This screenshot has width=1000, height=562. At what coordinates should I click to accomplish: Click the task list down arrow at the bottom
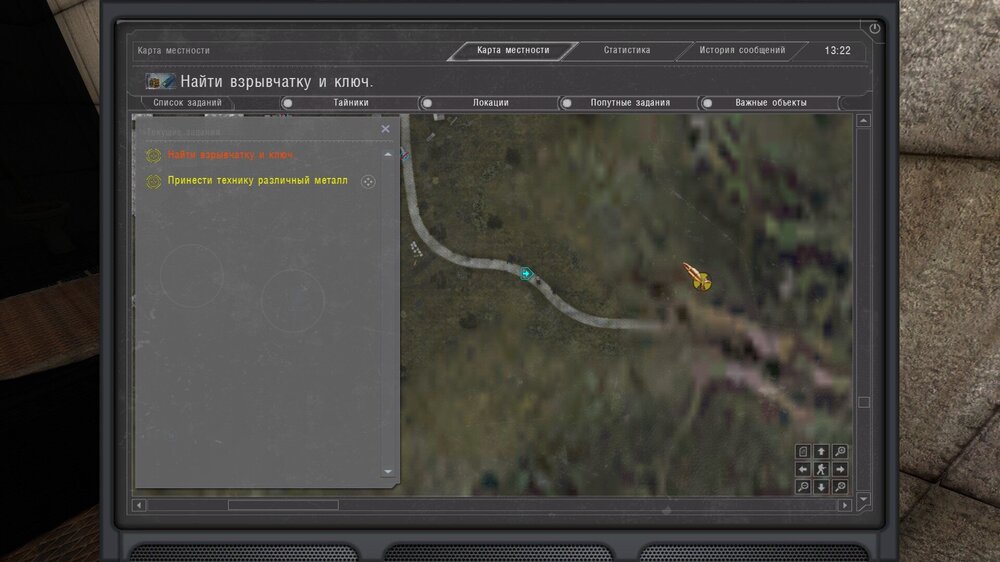388,471
